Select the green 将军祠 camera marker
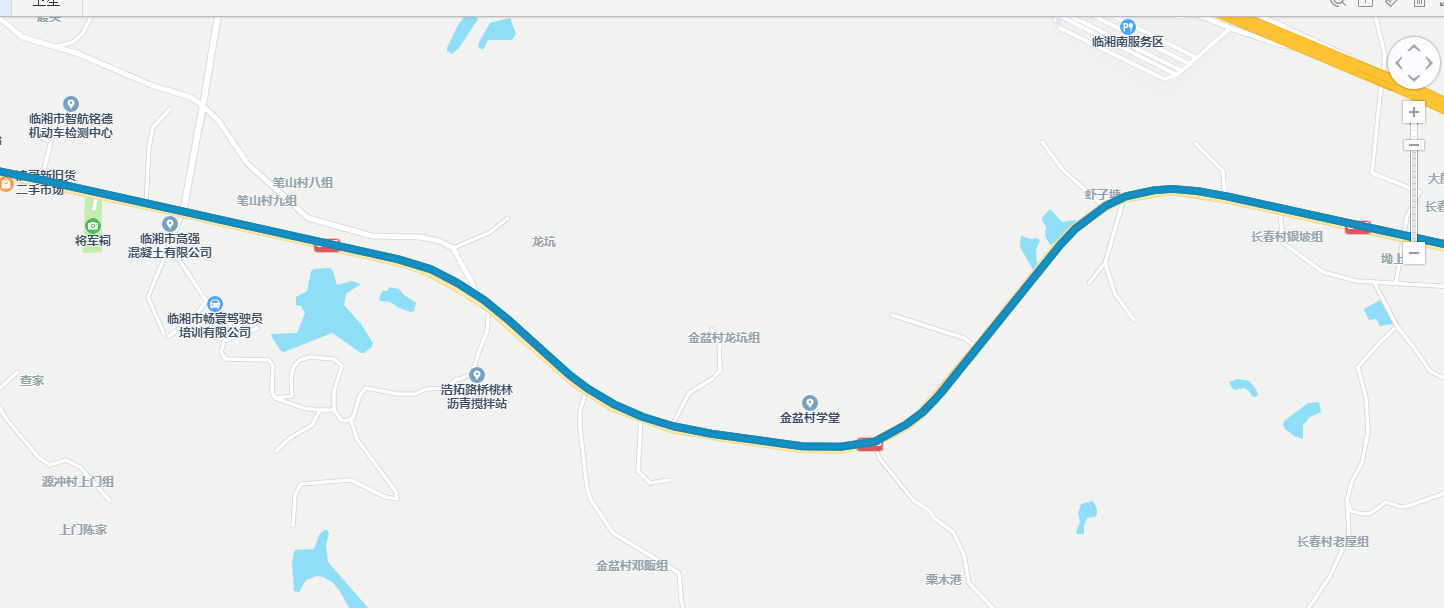 click(93, 226)
